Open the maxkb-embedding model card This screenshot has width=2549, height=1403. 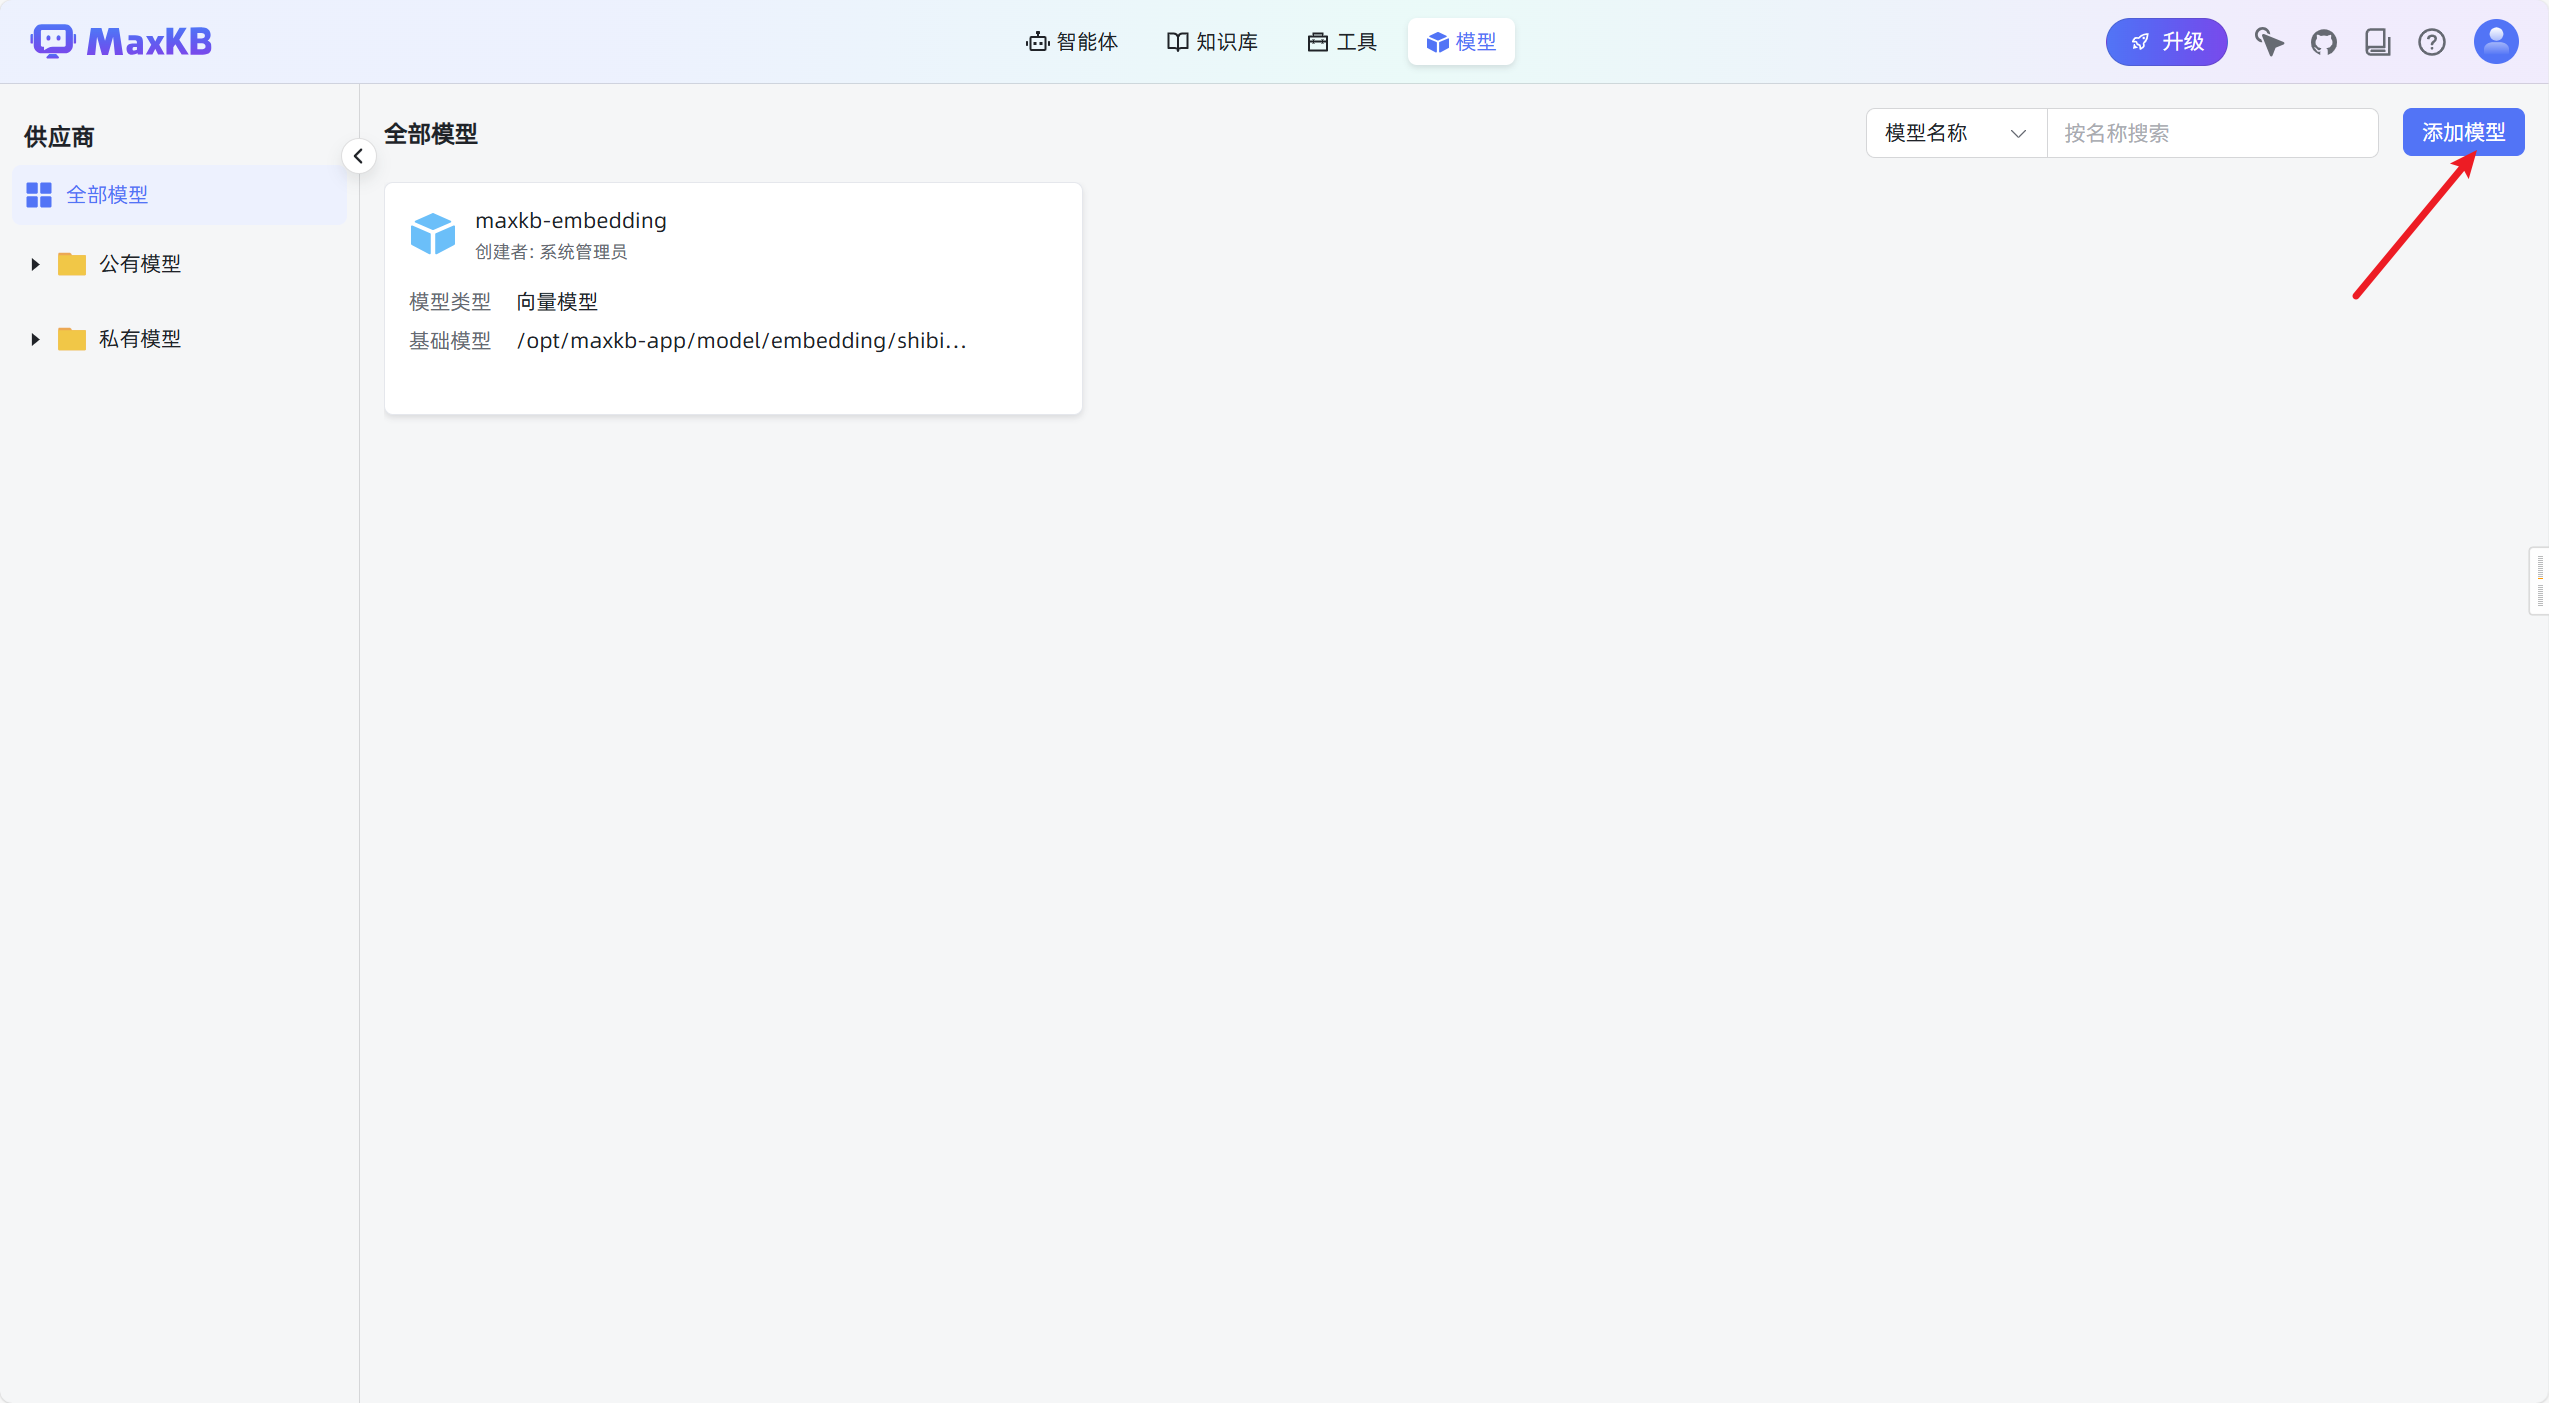click(x=732, y=298)
